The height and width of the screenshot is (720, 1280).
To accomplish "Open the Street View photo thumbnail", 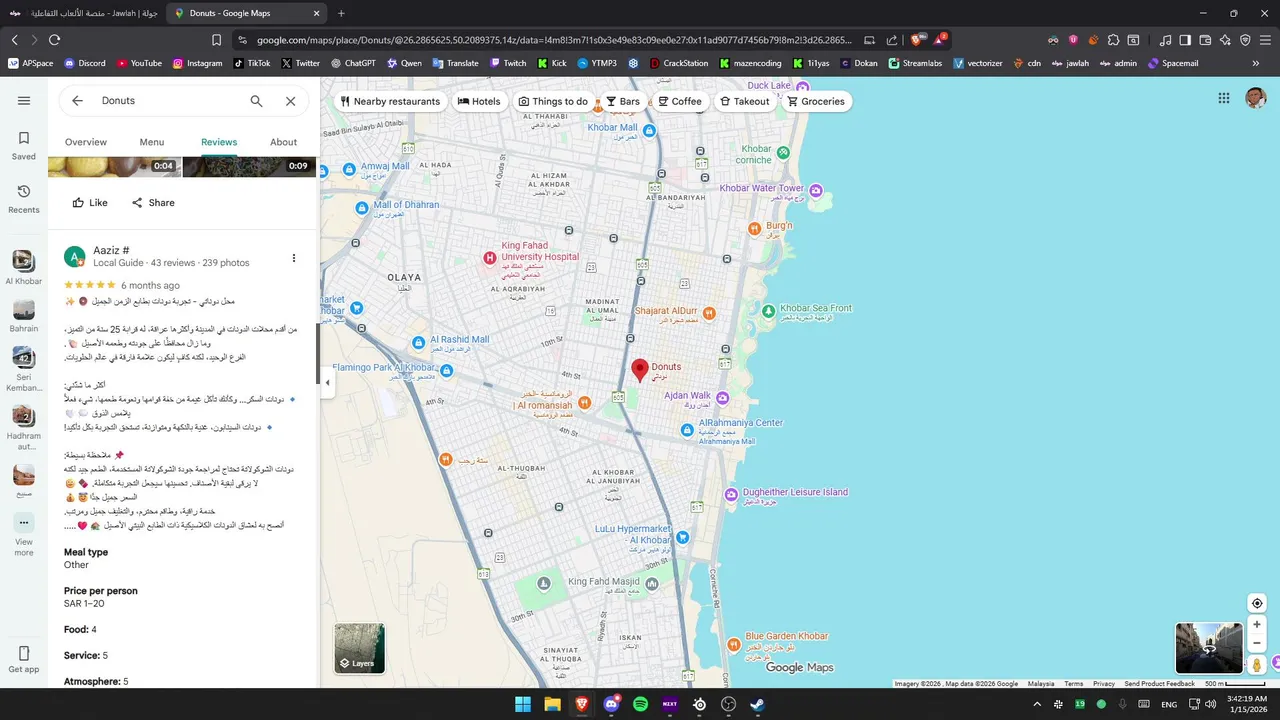I will [1208, 648].
